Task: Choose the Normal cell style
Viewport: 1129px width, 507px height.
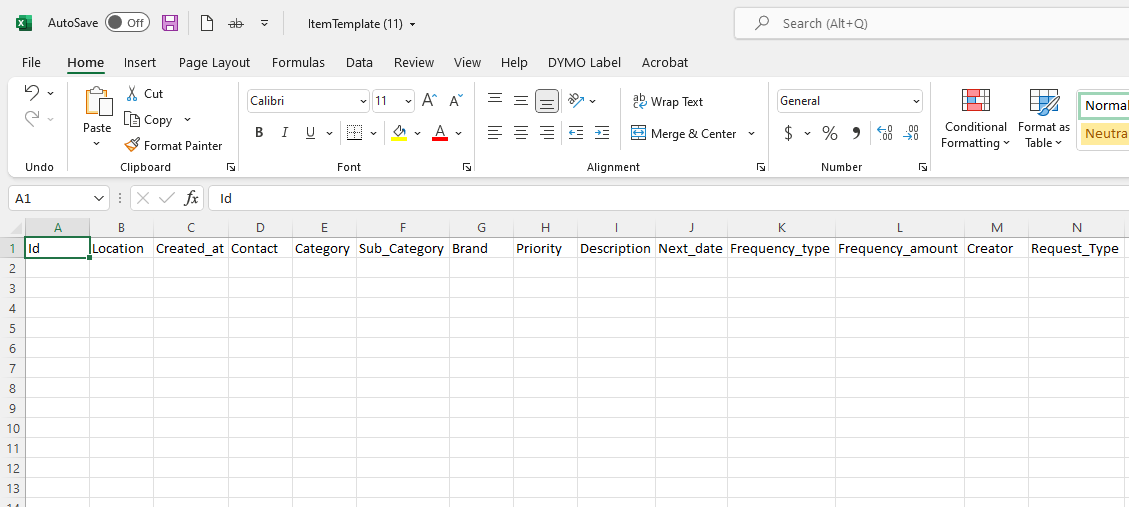Action: [x=1104, y=106]
